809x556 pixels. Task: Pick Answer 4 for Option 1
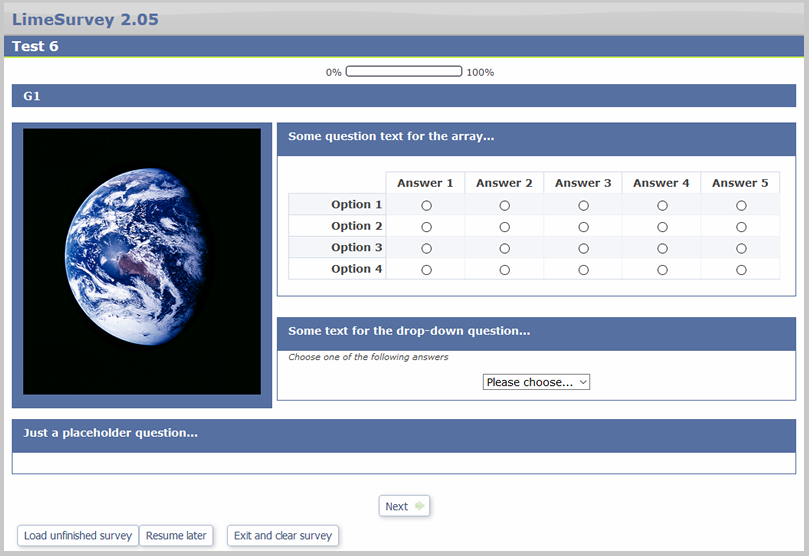[x=662, y=205]
